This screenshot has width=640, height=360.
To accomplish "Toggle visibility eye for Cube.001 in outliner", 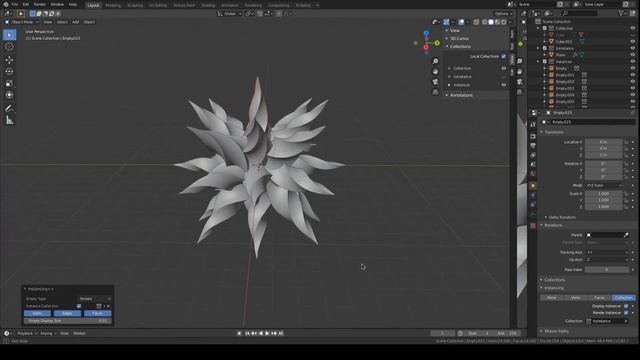I will [633, 42].
